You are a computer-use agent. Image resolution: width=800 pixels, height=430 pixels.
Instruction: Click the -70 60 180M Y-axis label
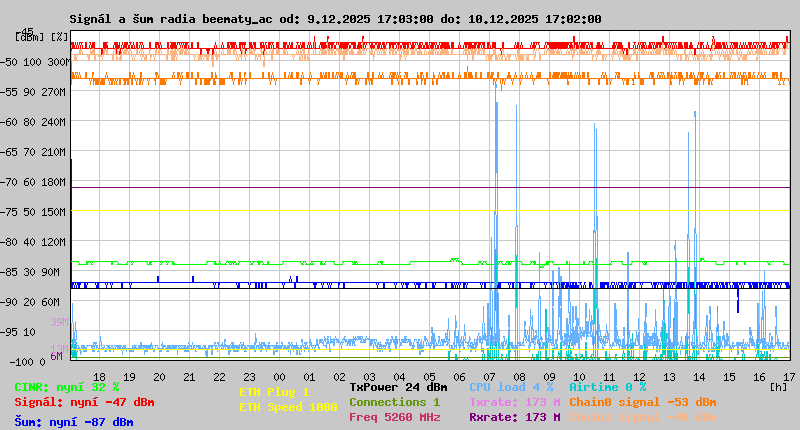pyautogui.click(x=39, y=182)
